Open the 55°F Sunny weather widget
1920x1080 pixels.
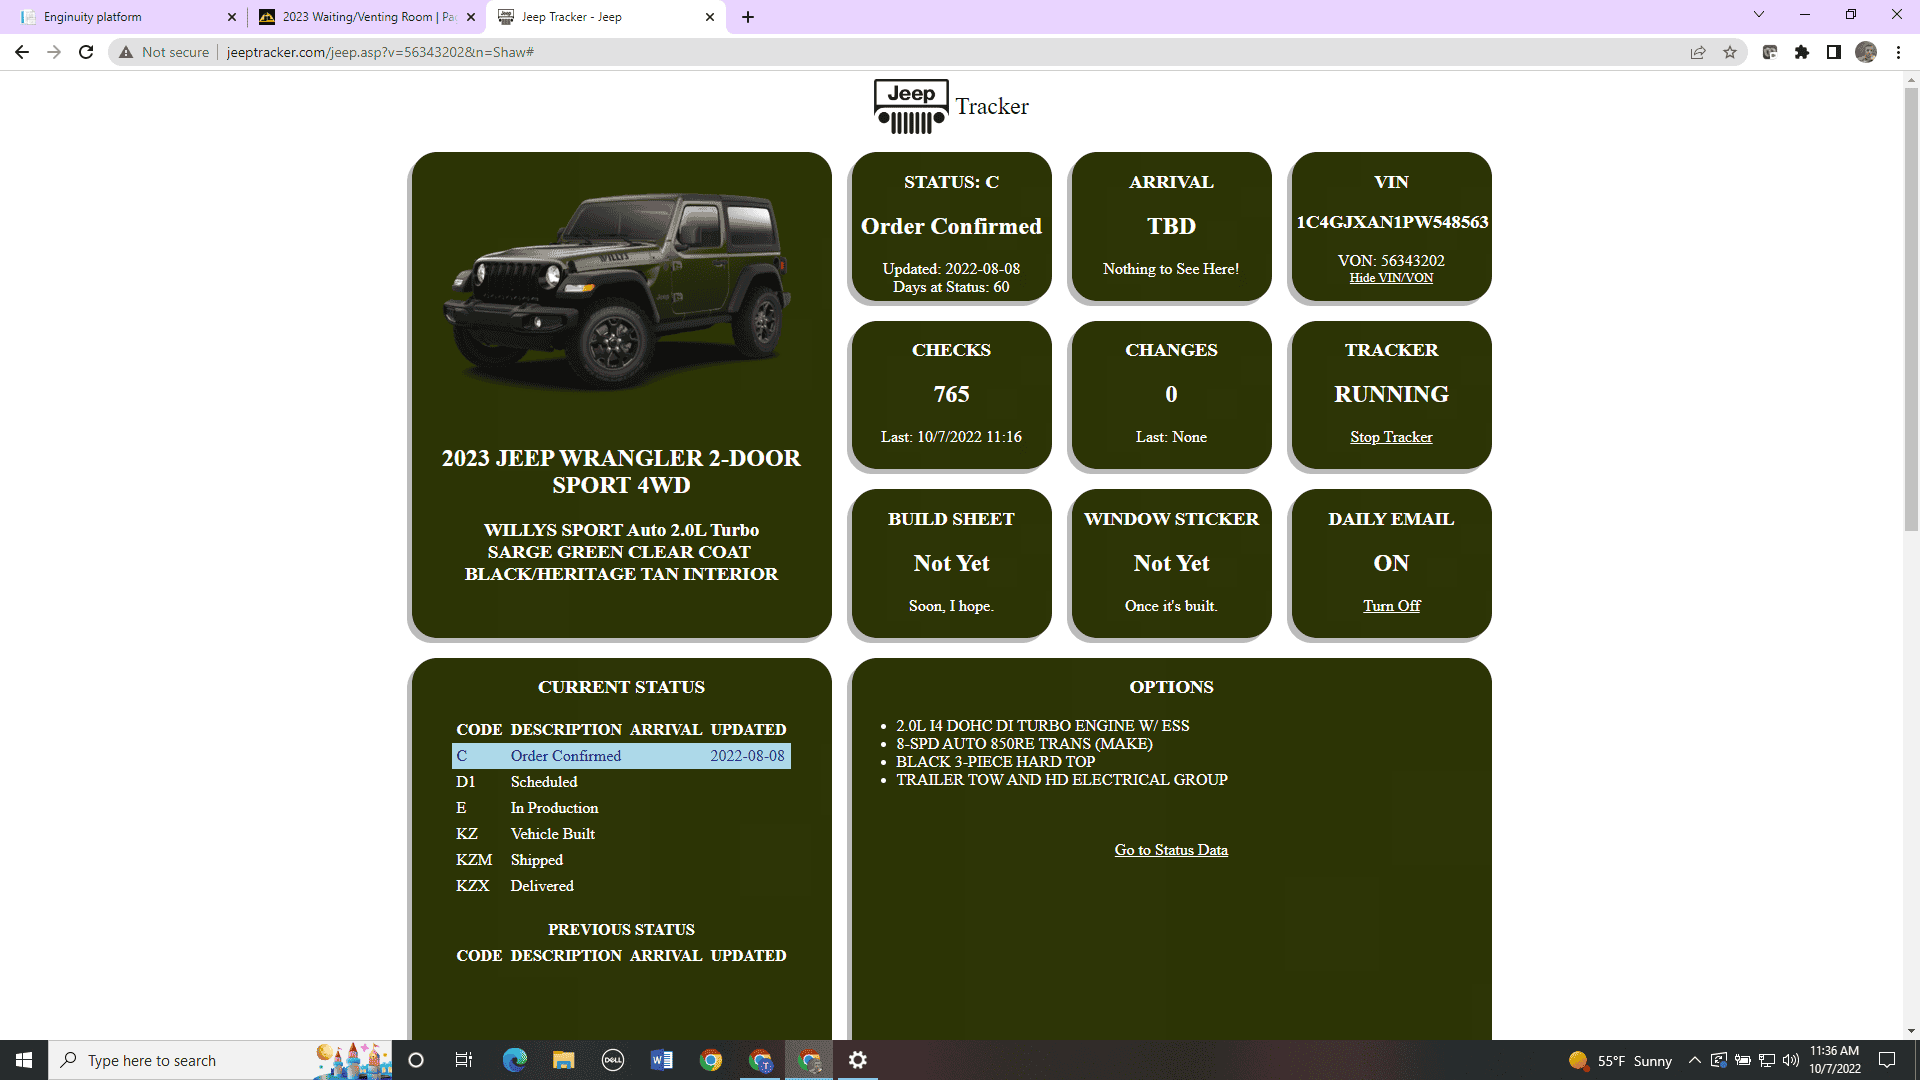(x=1621, y=1060)
